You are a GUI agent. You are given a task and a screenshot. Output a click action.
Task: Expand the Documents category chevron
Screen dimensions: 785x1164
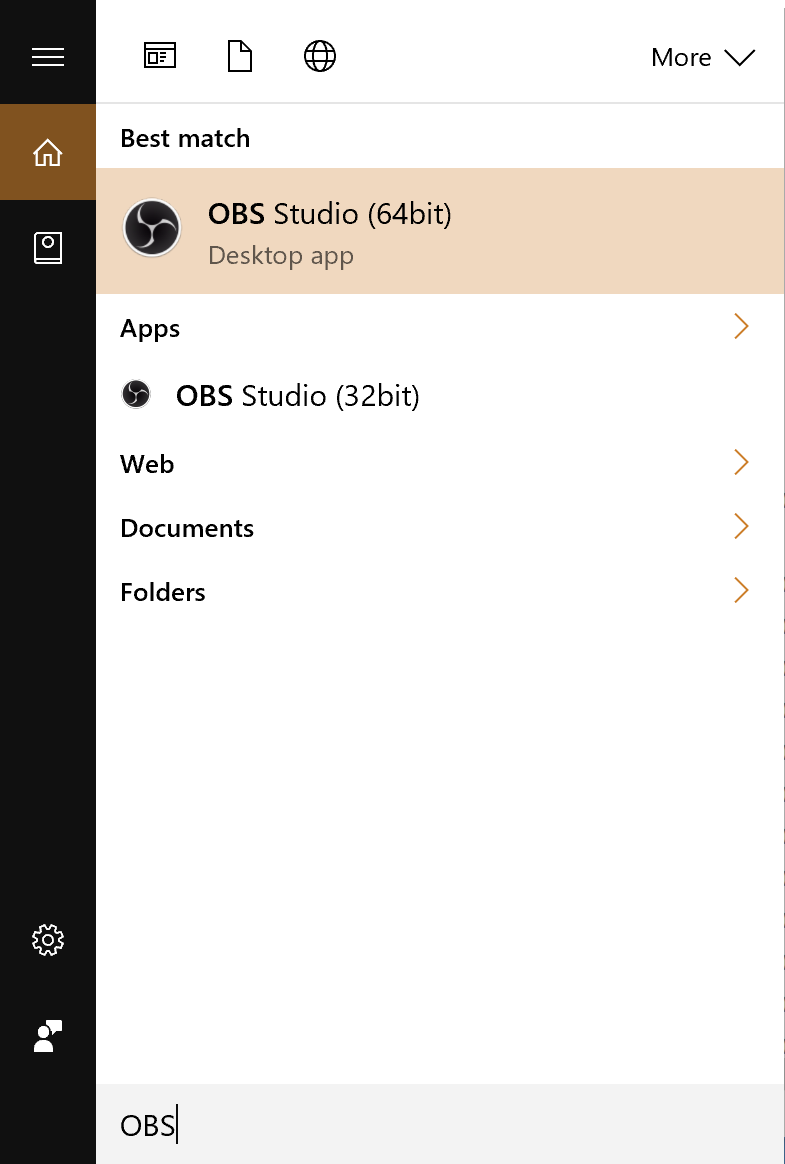[x=741, y=527]
